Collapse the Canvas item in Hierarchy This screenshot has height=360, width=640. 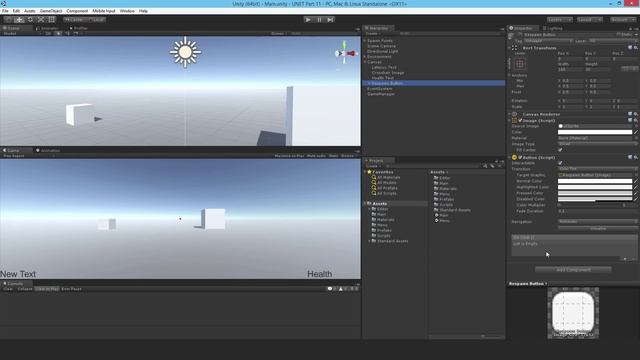coord(365,62)
